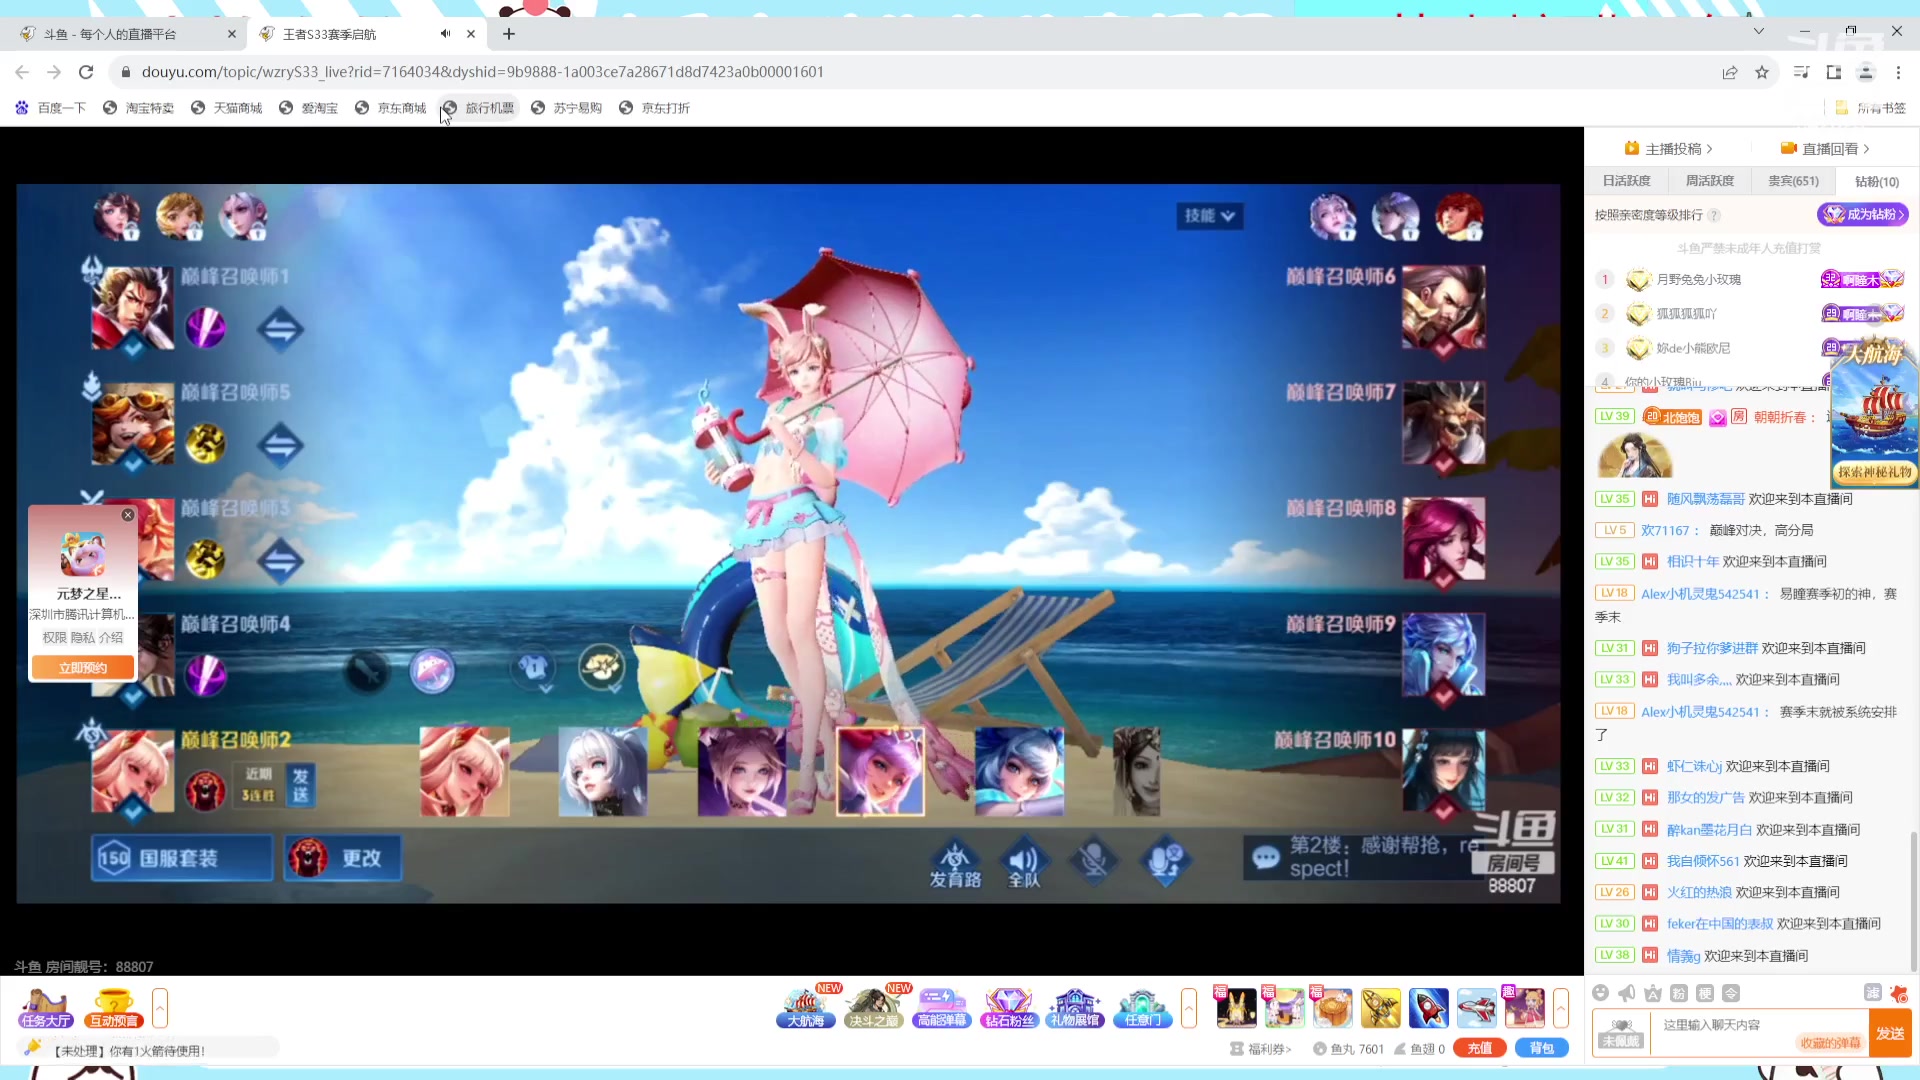Expand the arrow next to 互动预言
The image size is (1920, 1080).
coord(160,1007)
